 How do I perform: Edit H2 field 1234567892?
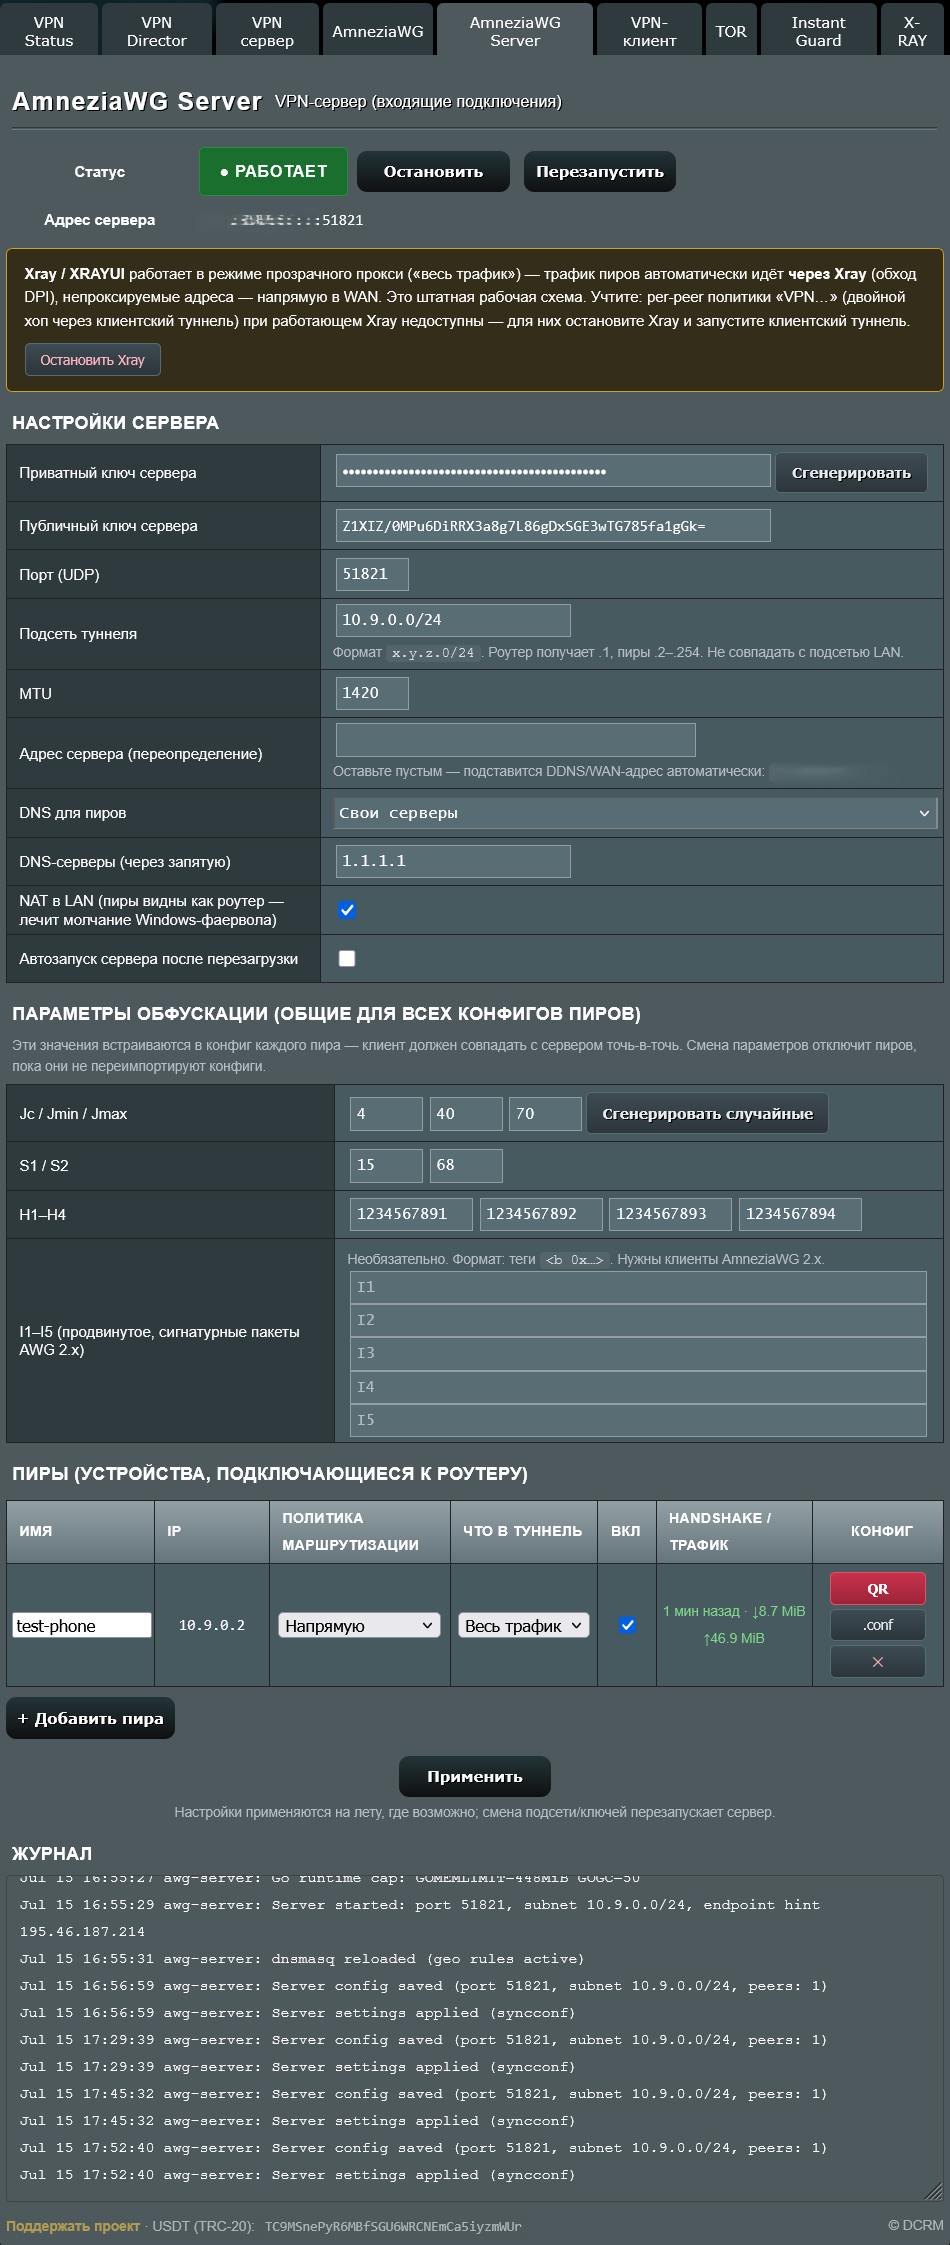click(x=541, y=1214)
